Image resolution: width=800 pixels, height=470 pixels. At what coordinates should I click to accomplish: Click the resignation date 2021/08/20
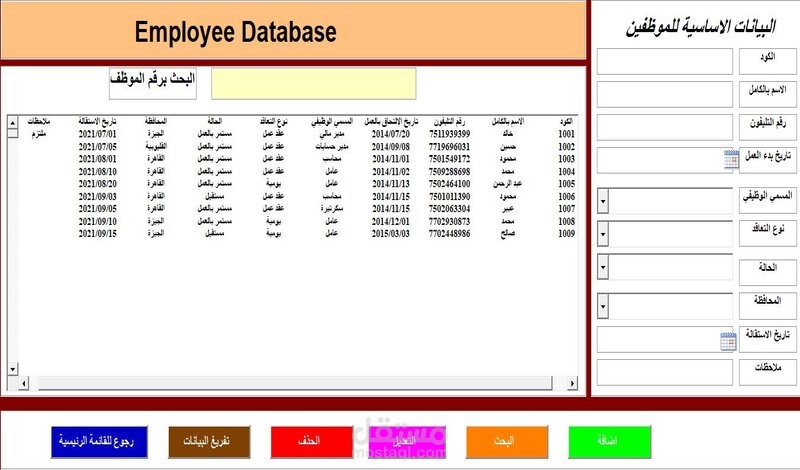tap(97, 184)
